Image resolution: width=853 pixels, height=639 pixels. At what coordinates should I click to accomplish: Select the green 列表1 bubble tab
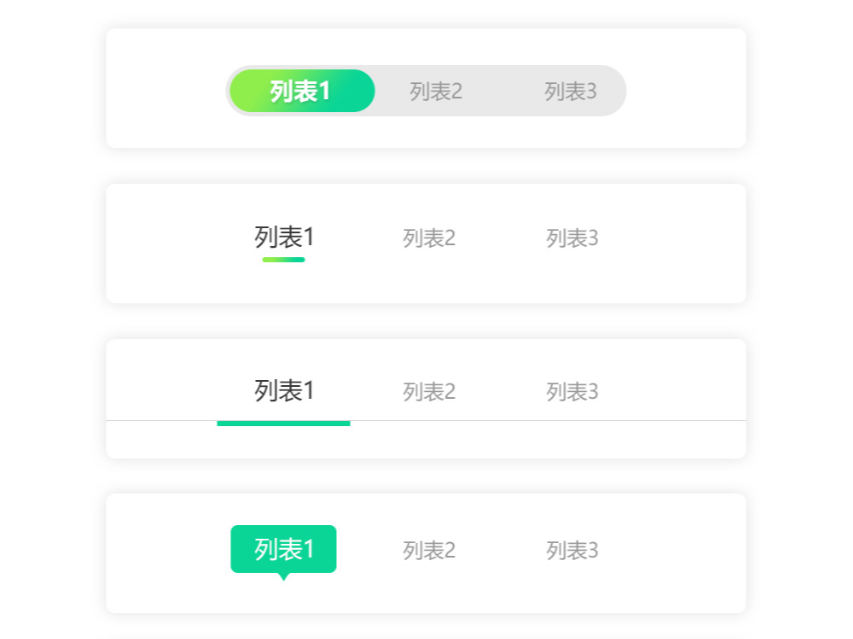[283, 549]
